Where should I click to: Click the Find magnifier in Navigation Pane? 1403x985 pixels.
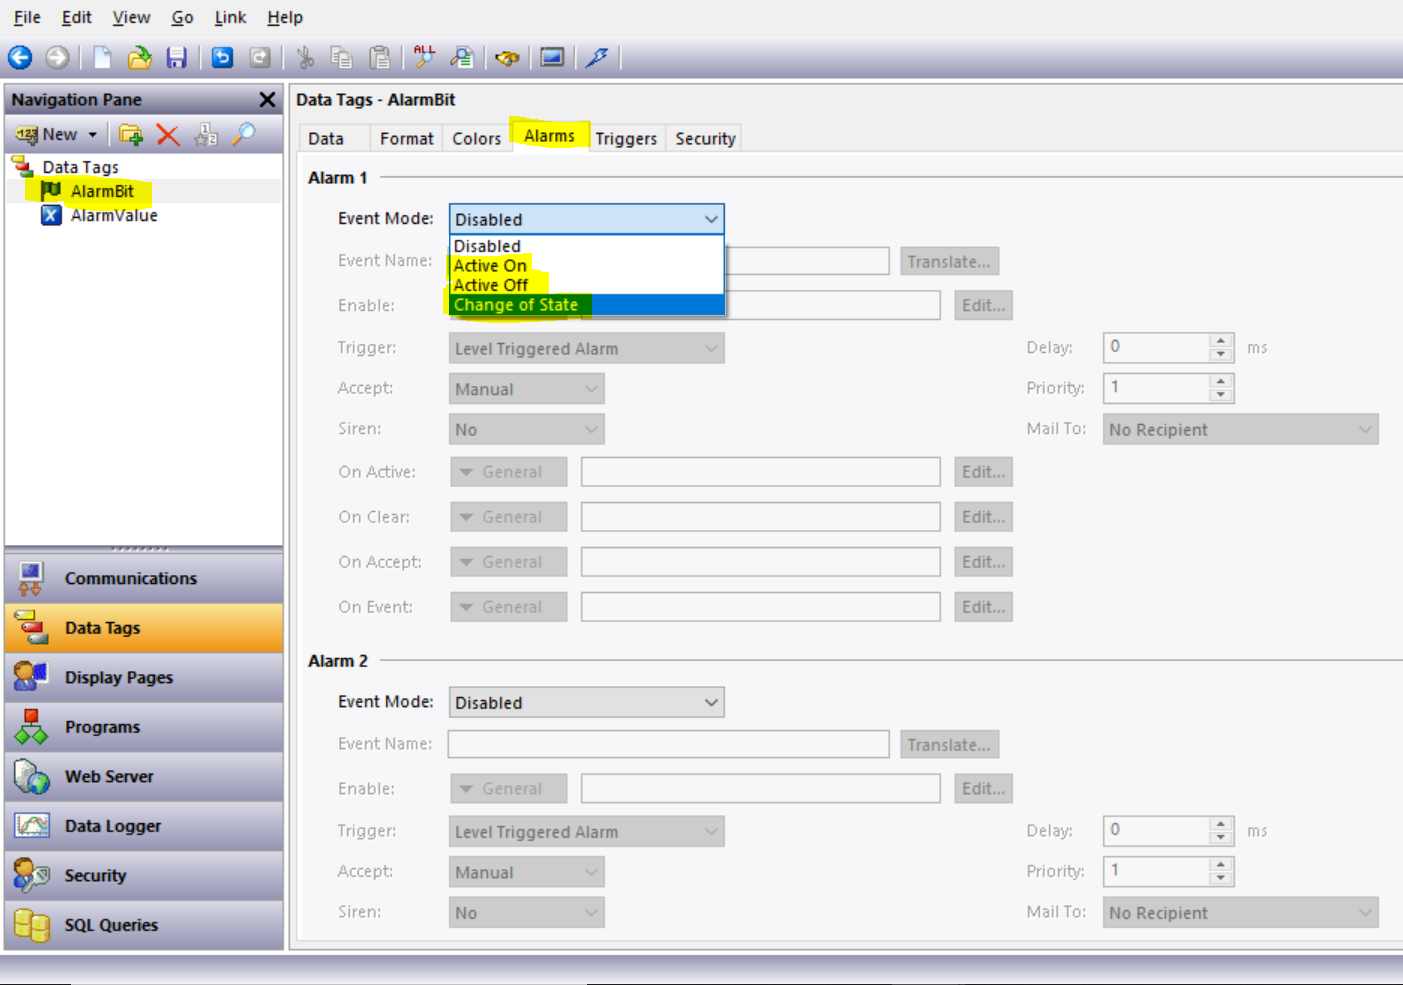pyautogui.click(x=243, y=134)
